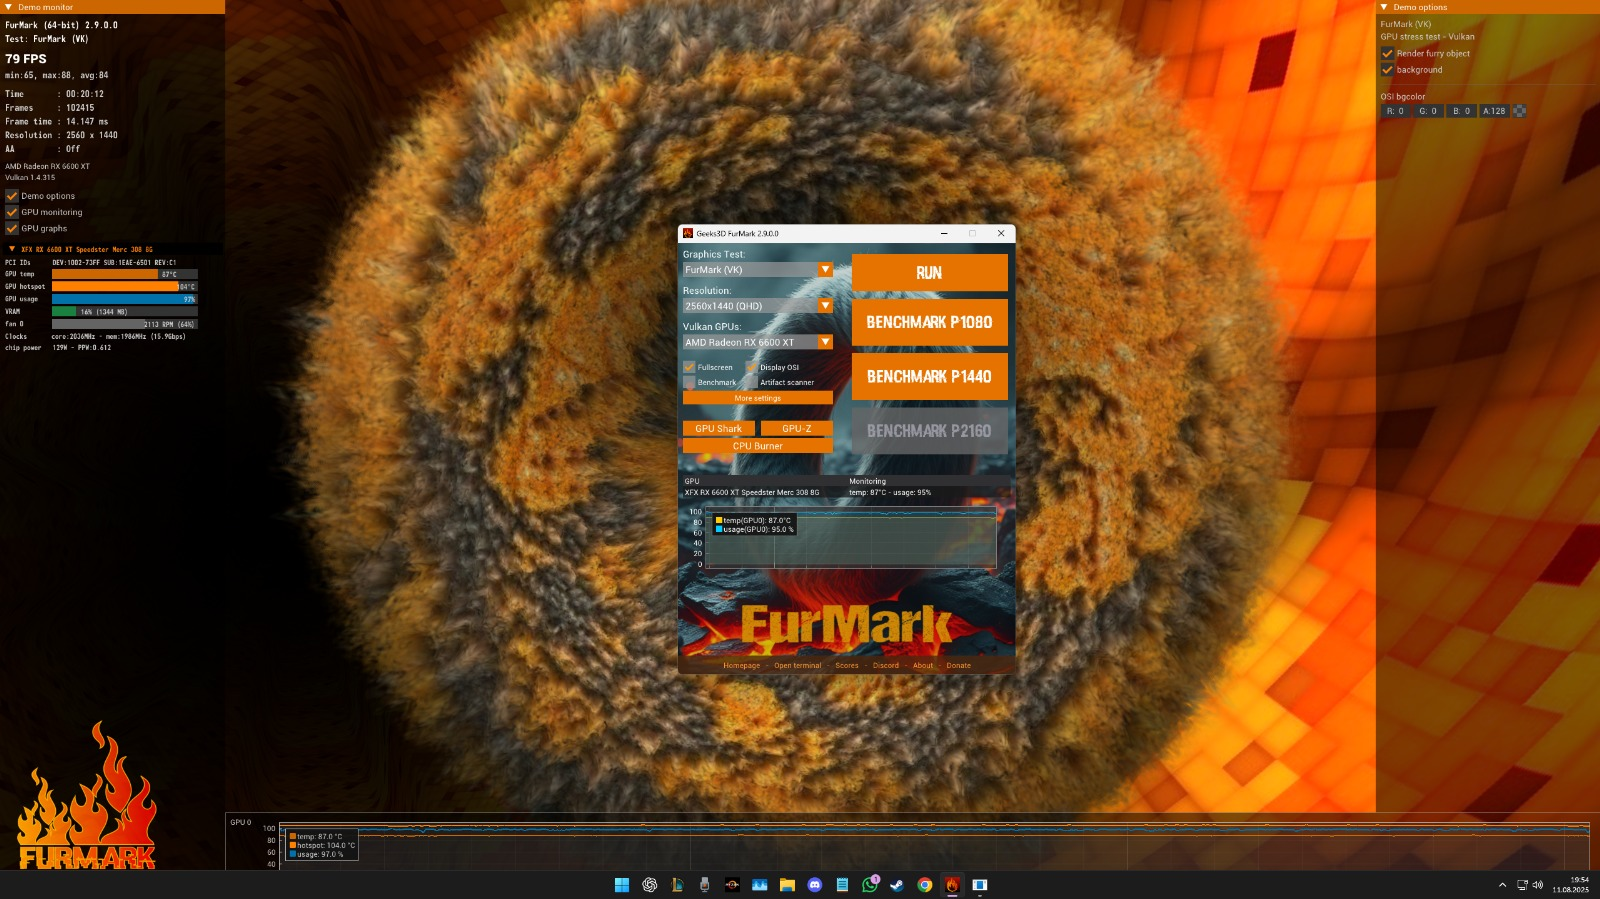Open More settings
Screen dimensions: 1600x899
(x=757, y=398)
